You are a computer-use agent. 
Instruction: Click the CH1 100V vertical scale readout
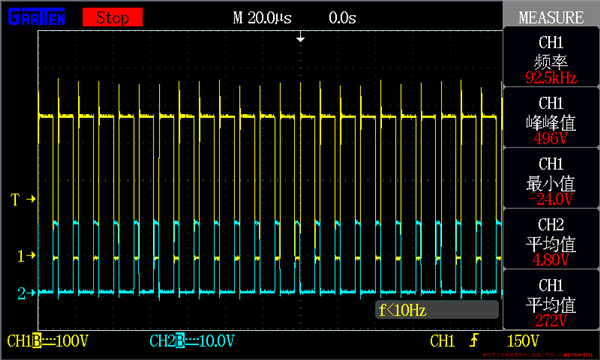point(48,340)
